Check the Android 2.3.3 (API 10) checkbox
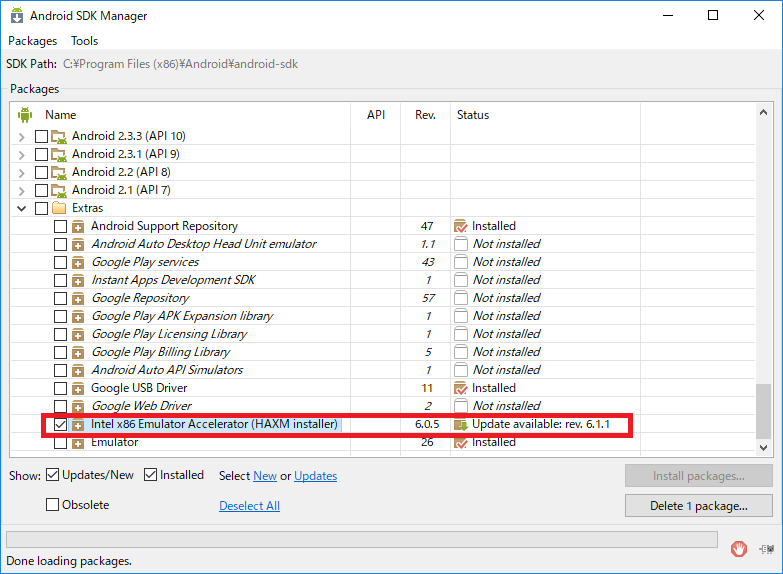This screenshot has height=574, width=783. pos(41,136)
